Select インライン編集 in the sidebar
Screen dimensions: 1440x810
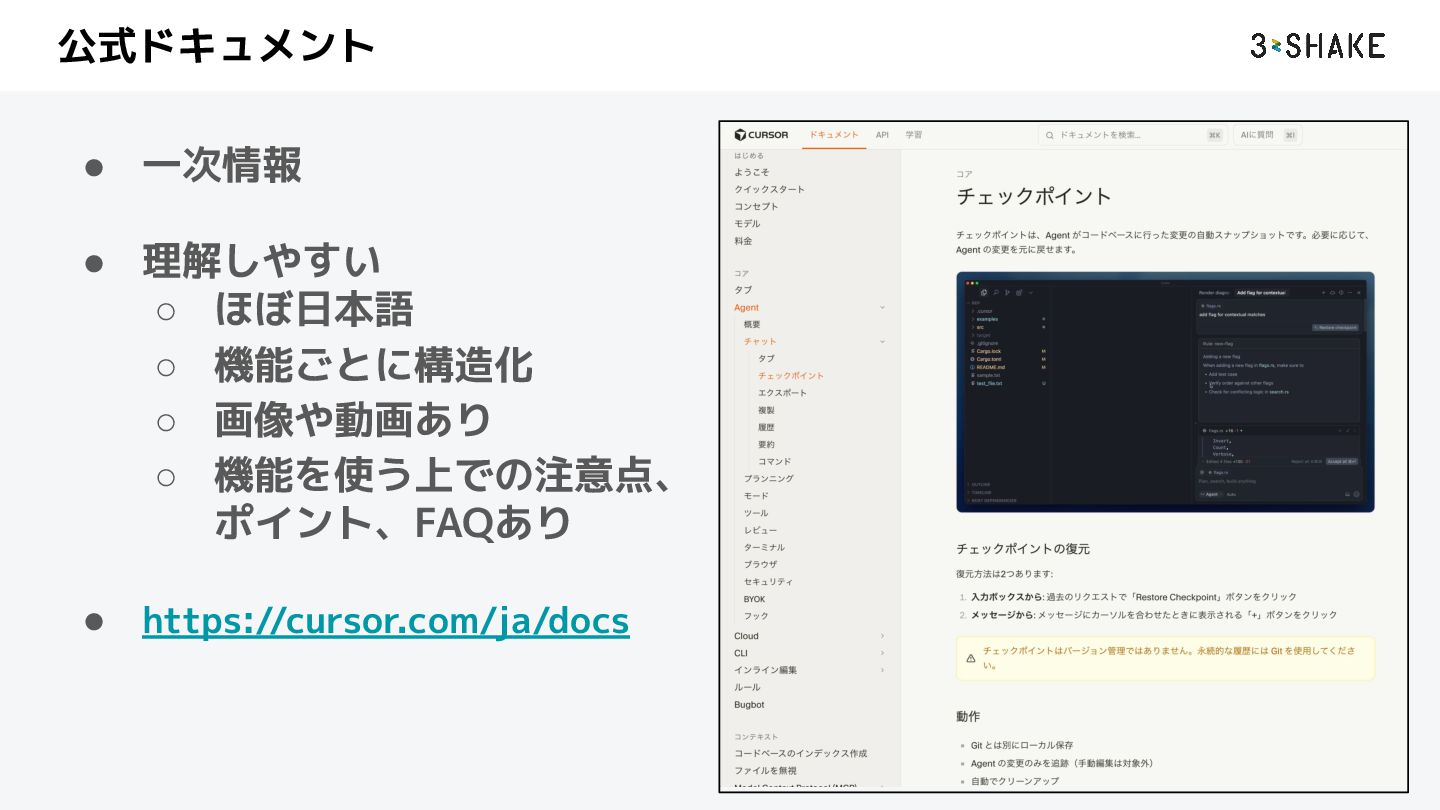pyautogui.click(x=766, y=670)
